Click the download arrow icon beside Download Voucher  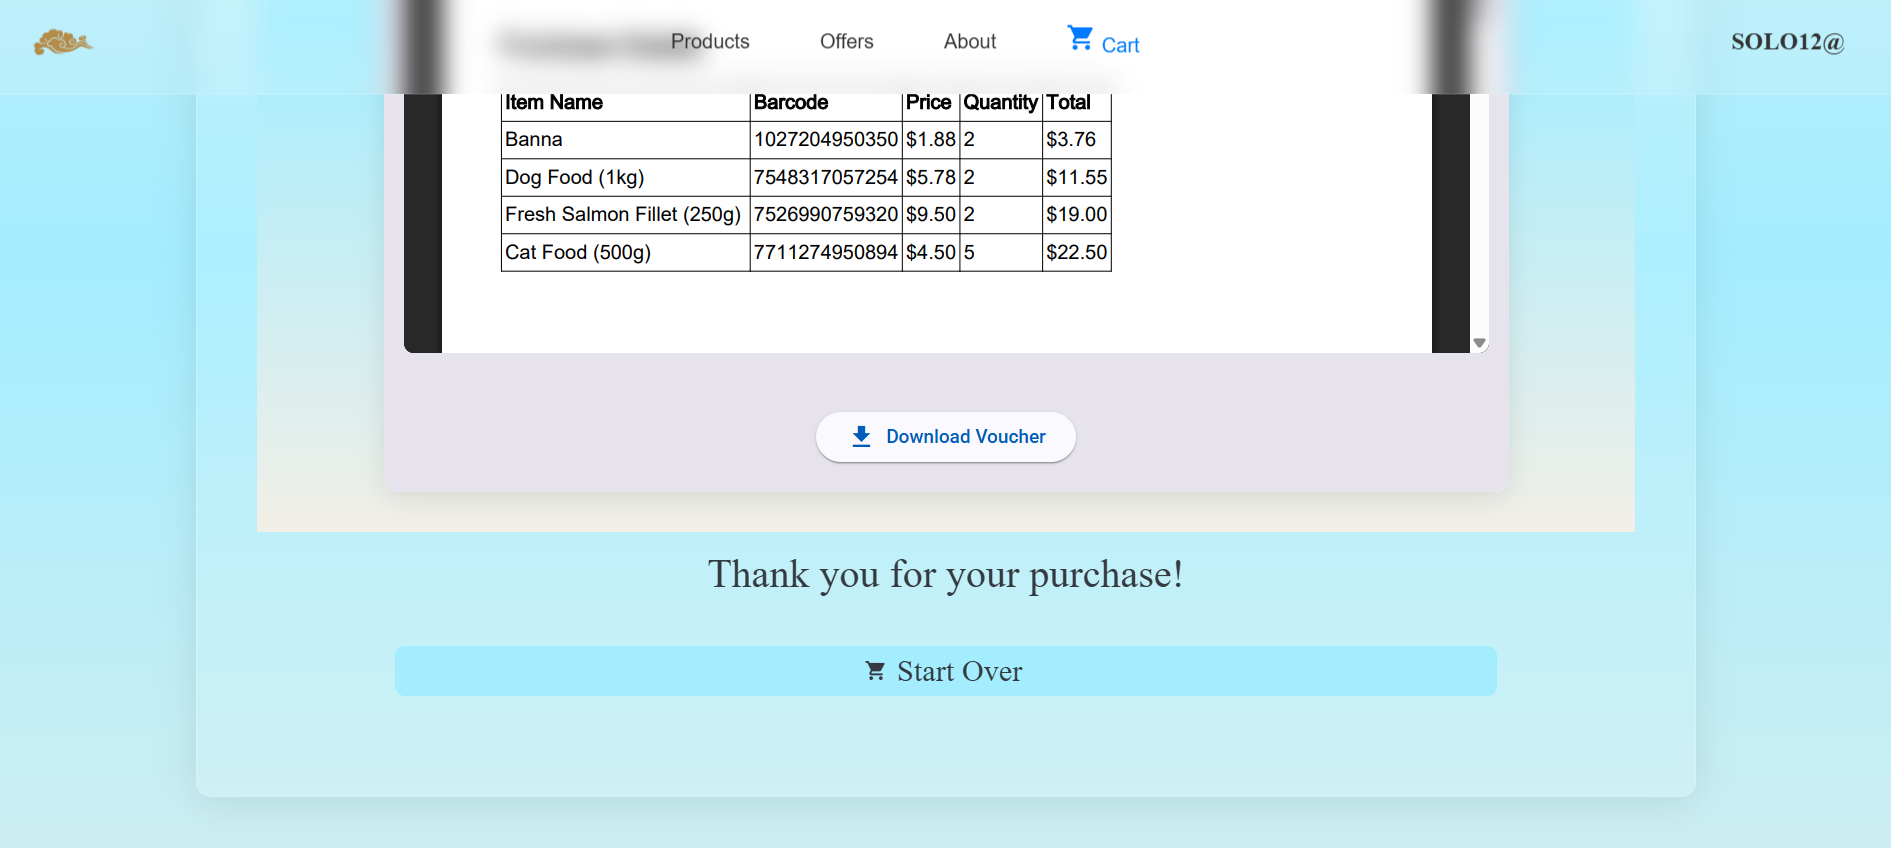pyautogui.click(x=861, y=436)
